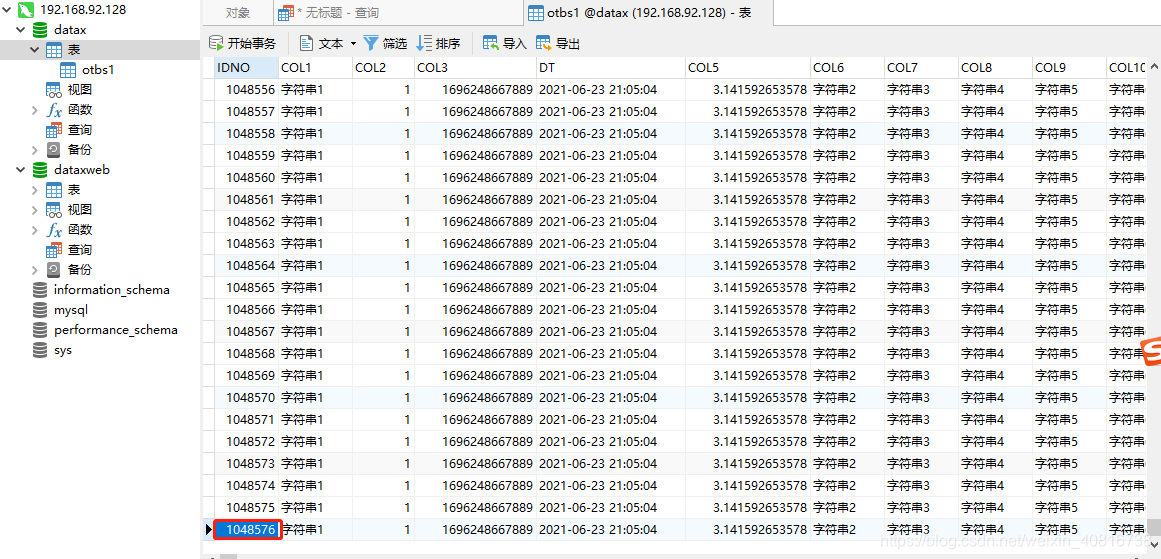Click the 查询 icon under datax
This screenshot has width=1161, height=559.
click(54, 130)
